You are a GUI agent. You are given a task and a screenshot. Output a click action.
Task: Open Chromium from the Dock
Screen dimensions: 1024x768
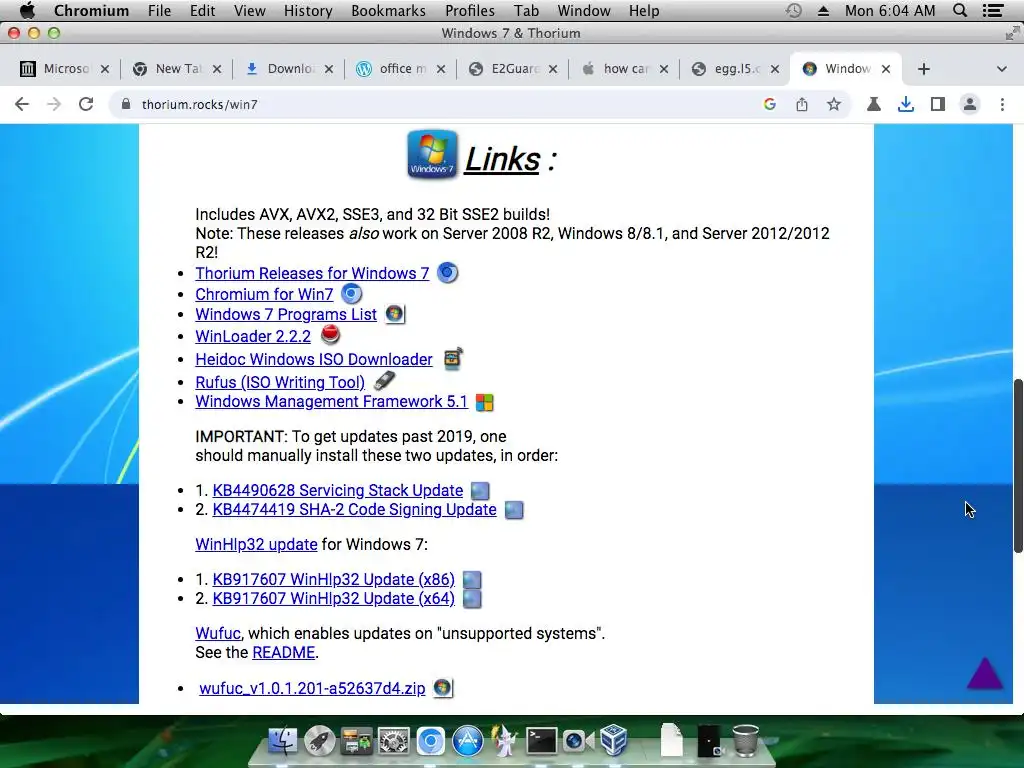[x=431, y=741]
